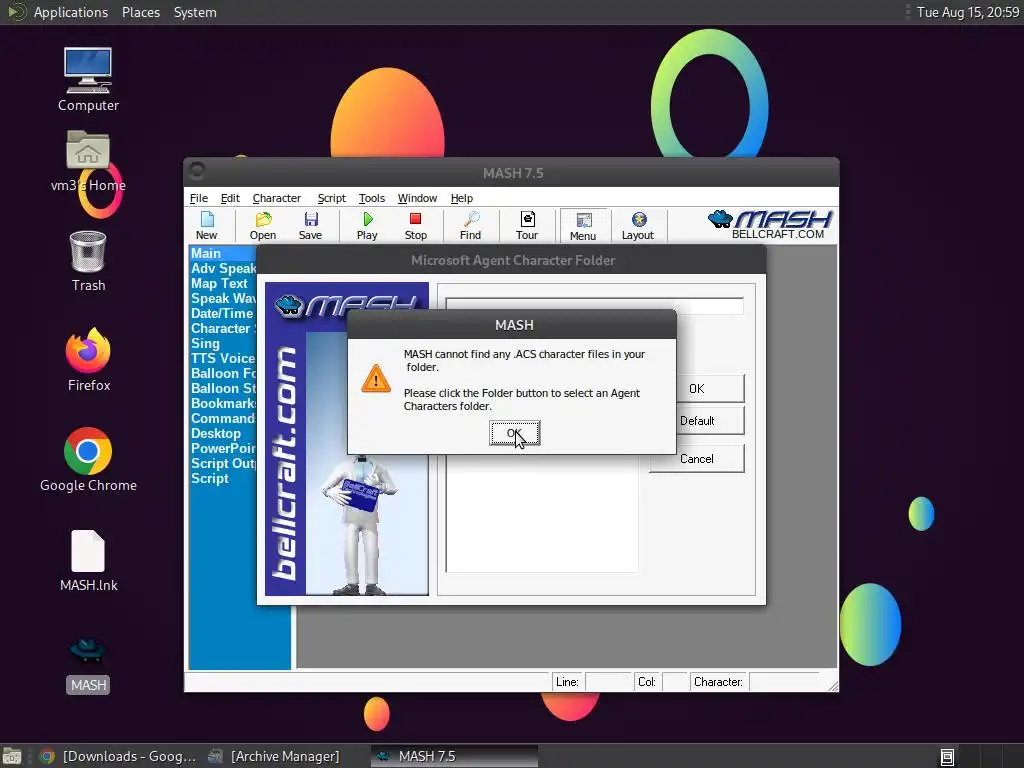1024x768 pixels.
Task: Click the show desktop icon in taskbar
Action: 12,756
